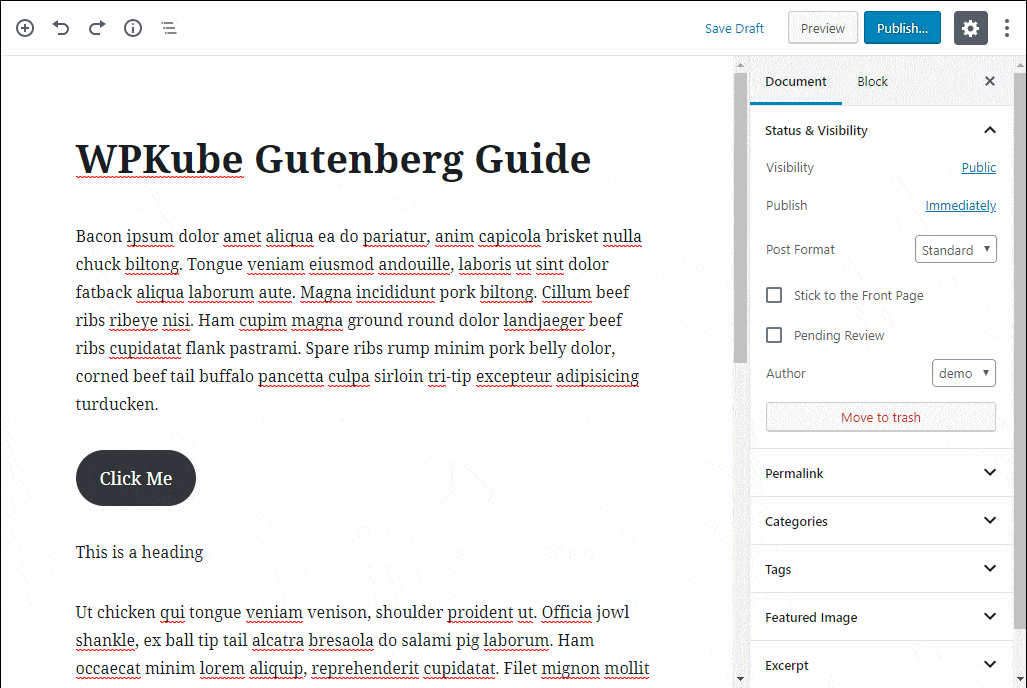Viewport: 1027px width, 688px height.
Task: Click the 'This is a heading' text
Action: pos(140,552)
